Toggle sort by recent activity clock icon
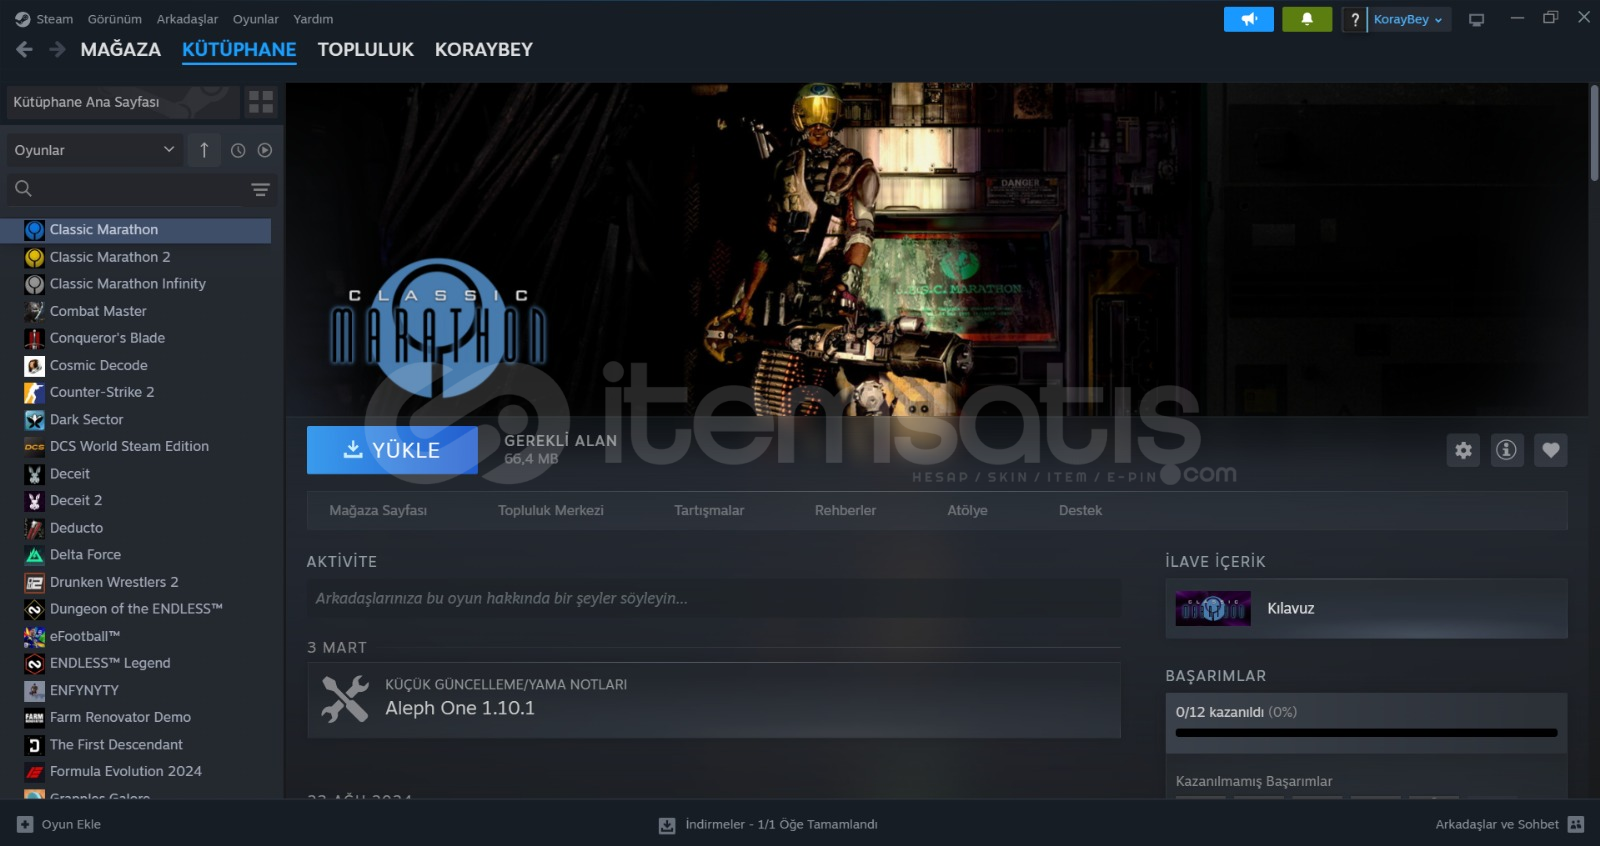The height and width of the screenshot is (846, 1600). [238, 150]
